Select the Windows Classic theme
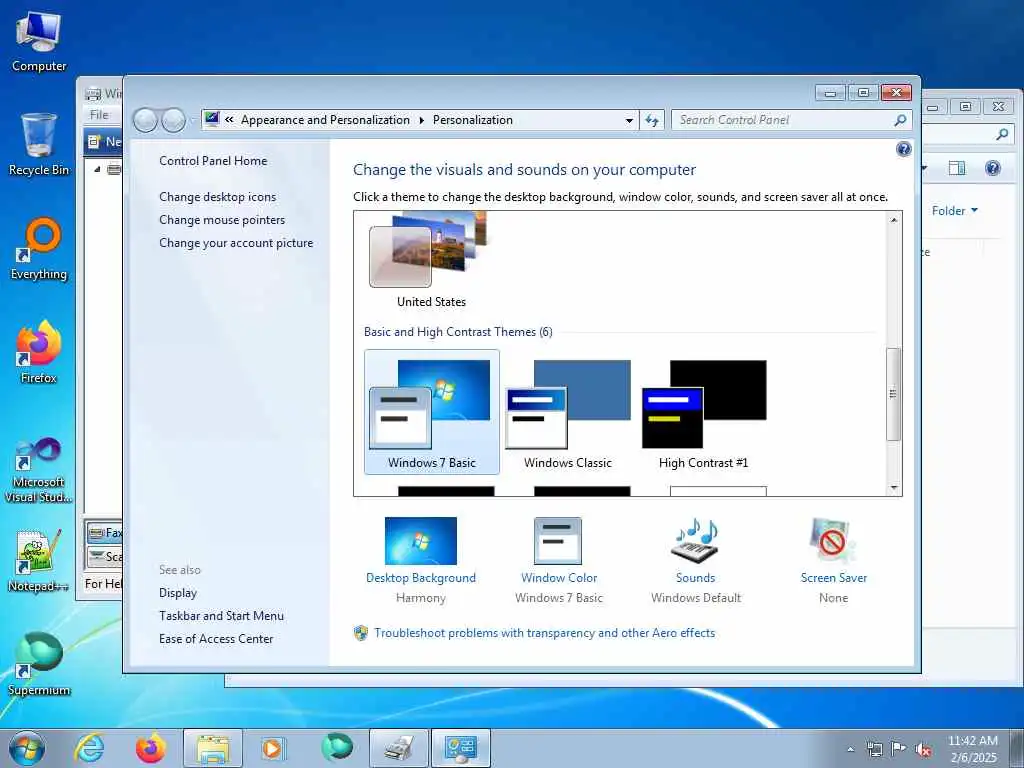The height and width of the screenshot is (768, 1024). click(x=568, y=411)
